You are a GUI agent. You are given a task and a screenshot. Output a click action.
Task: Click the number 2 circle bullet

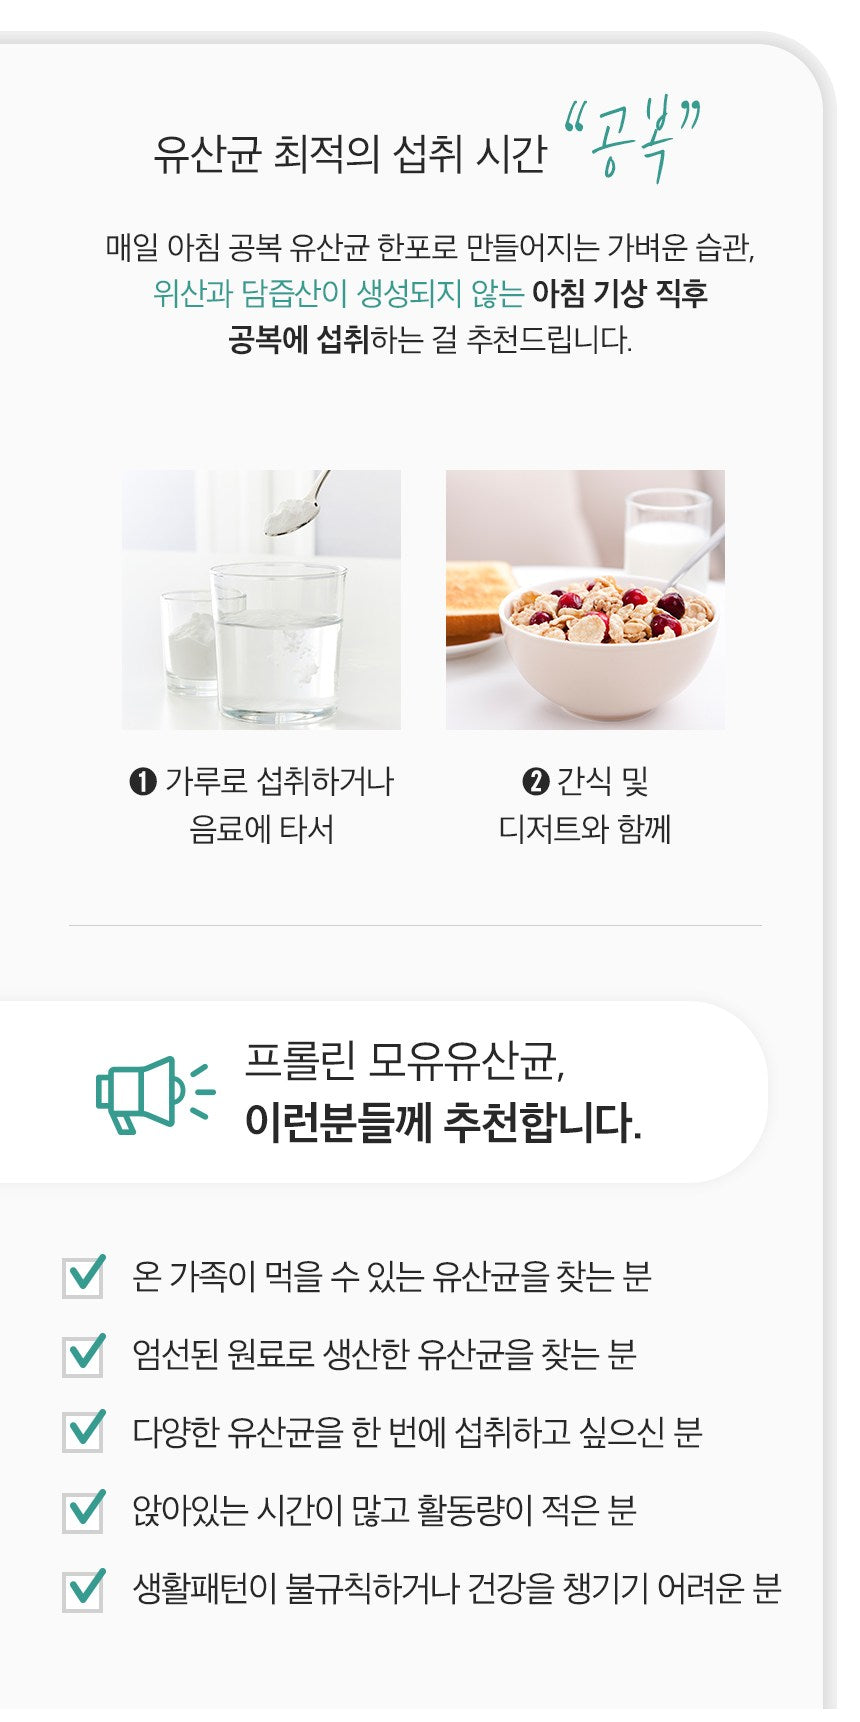tap(536, 781)
